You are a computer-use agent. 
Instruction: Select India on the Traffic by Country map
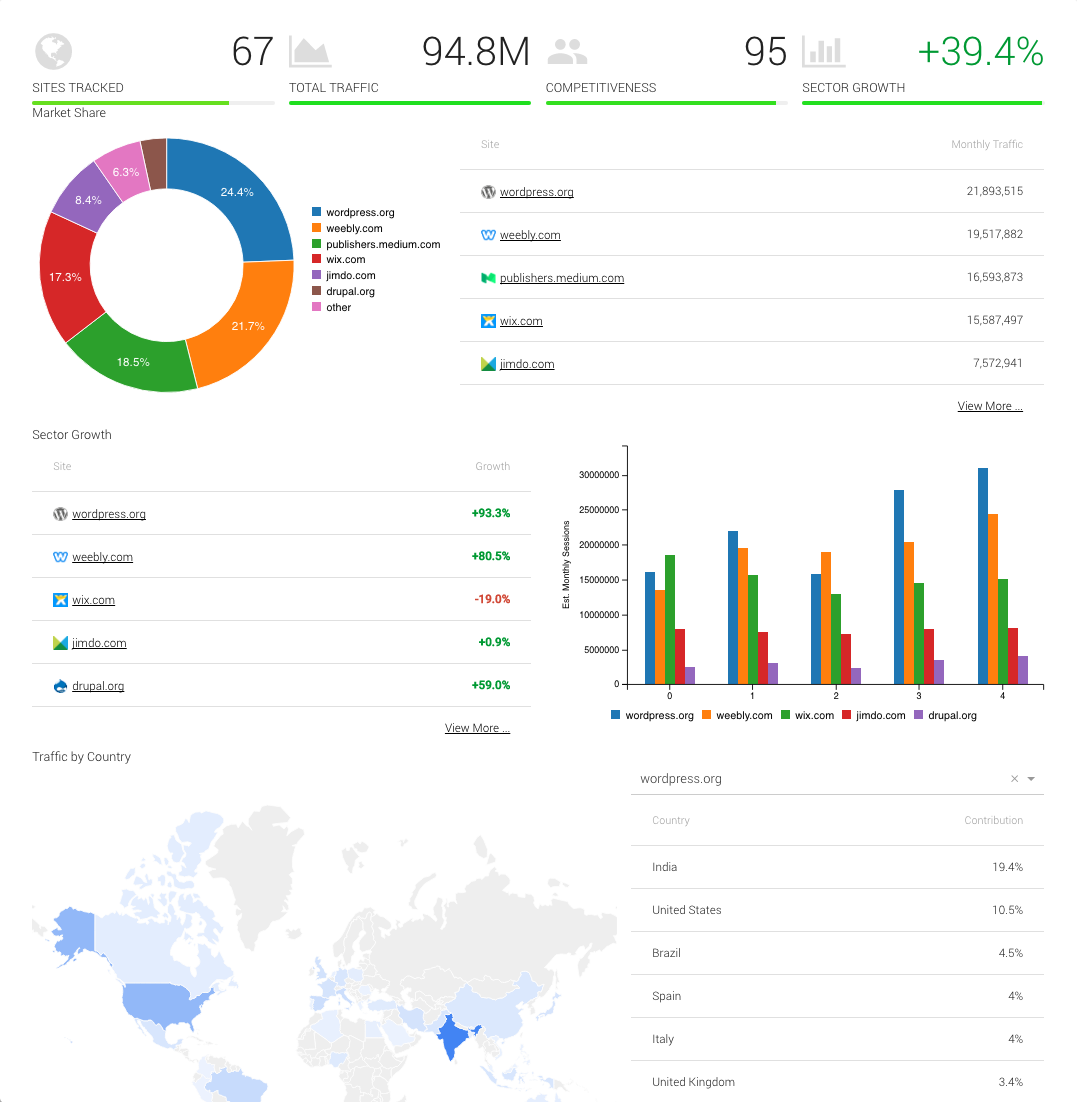point(450,1037)
